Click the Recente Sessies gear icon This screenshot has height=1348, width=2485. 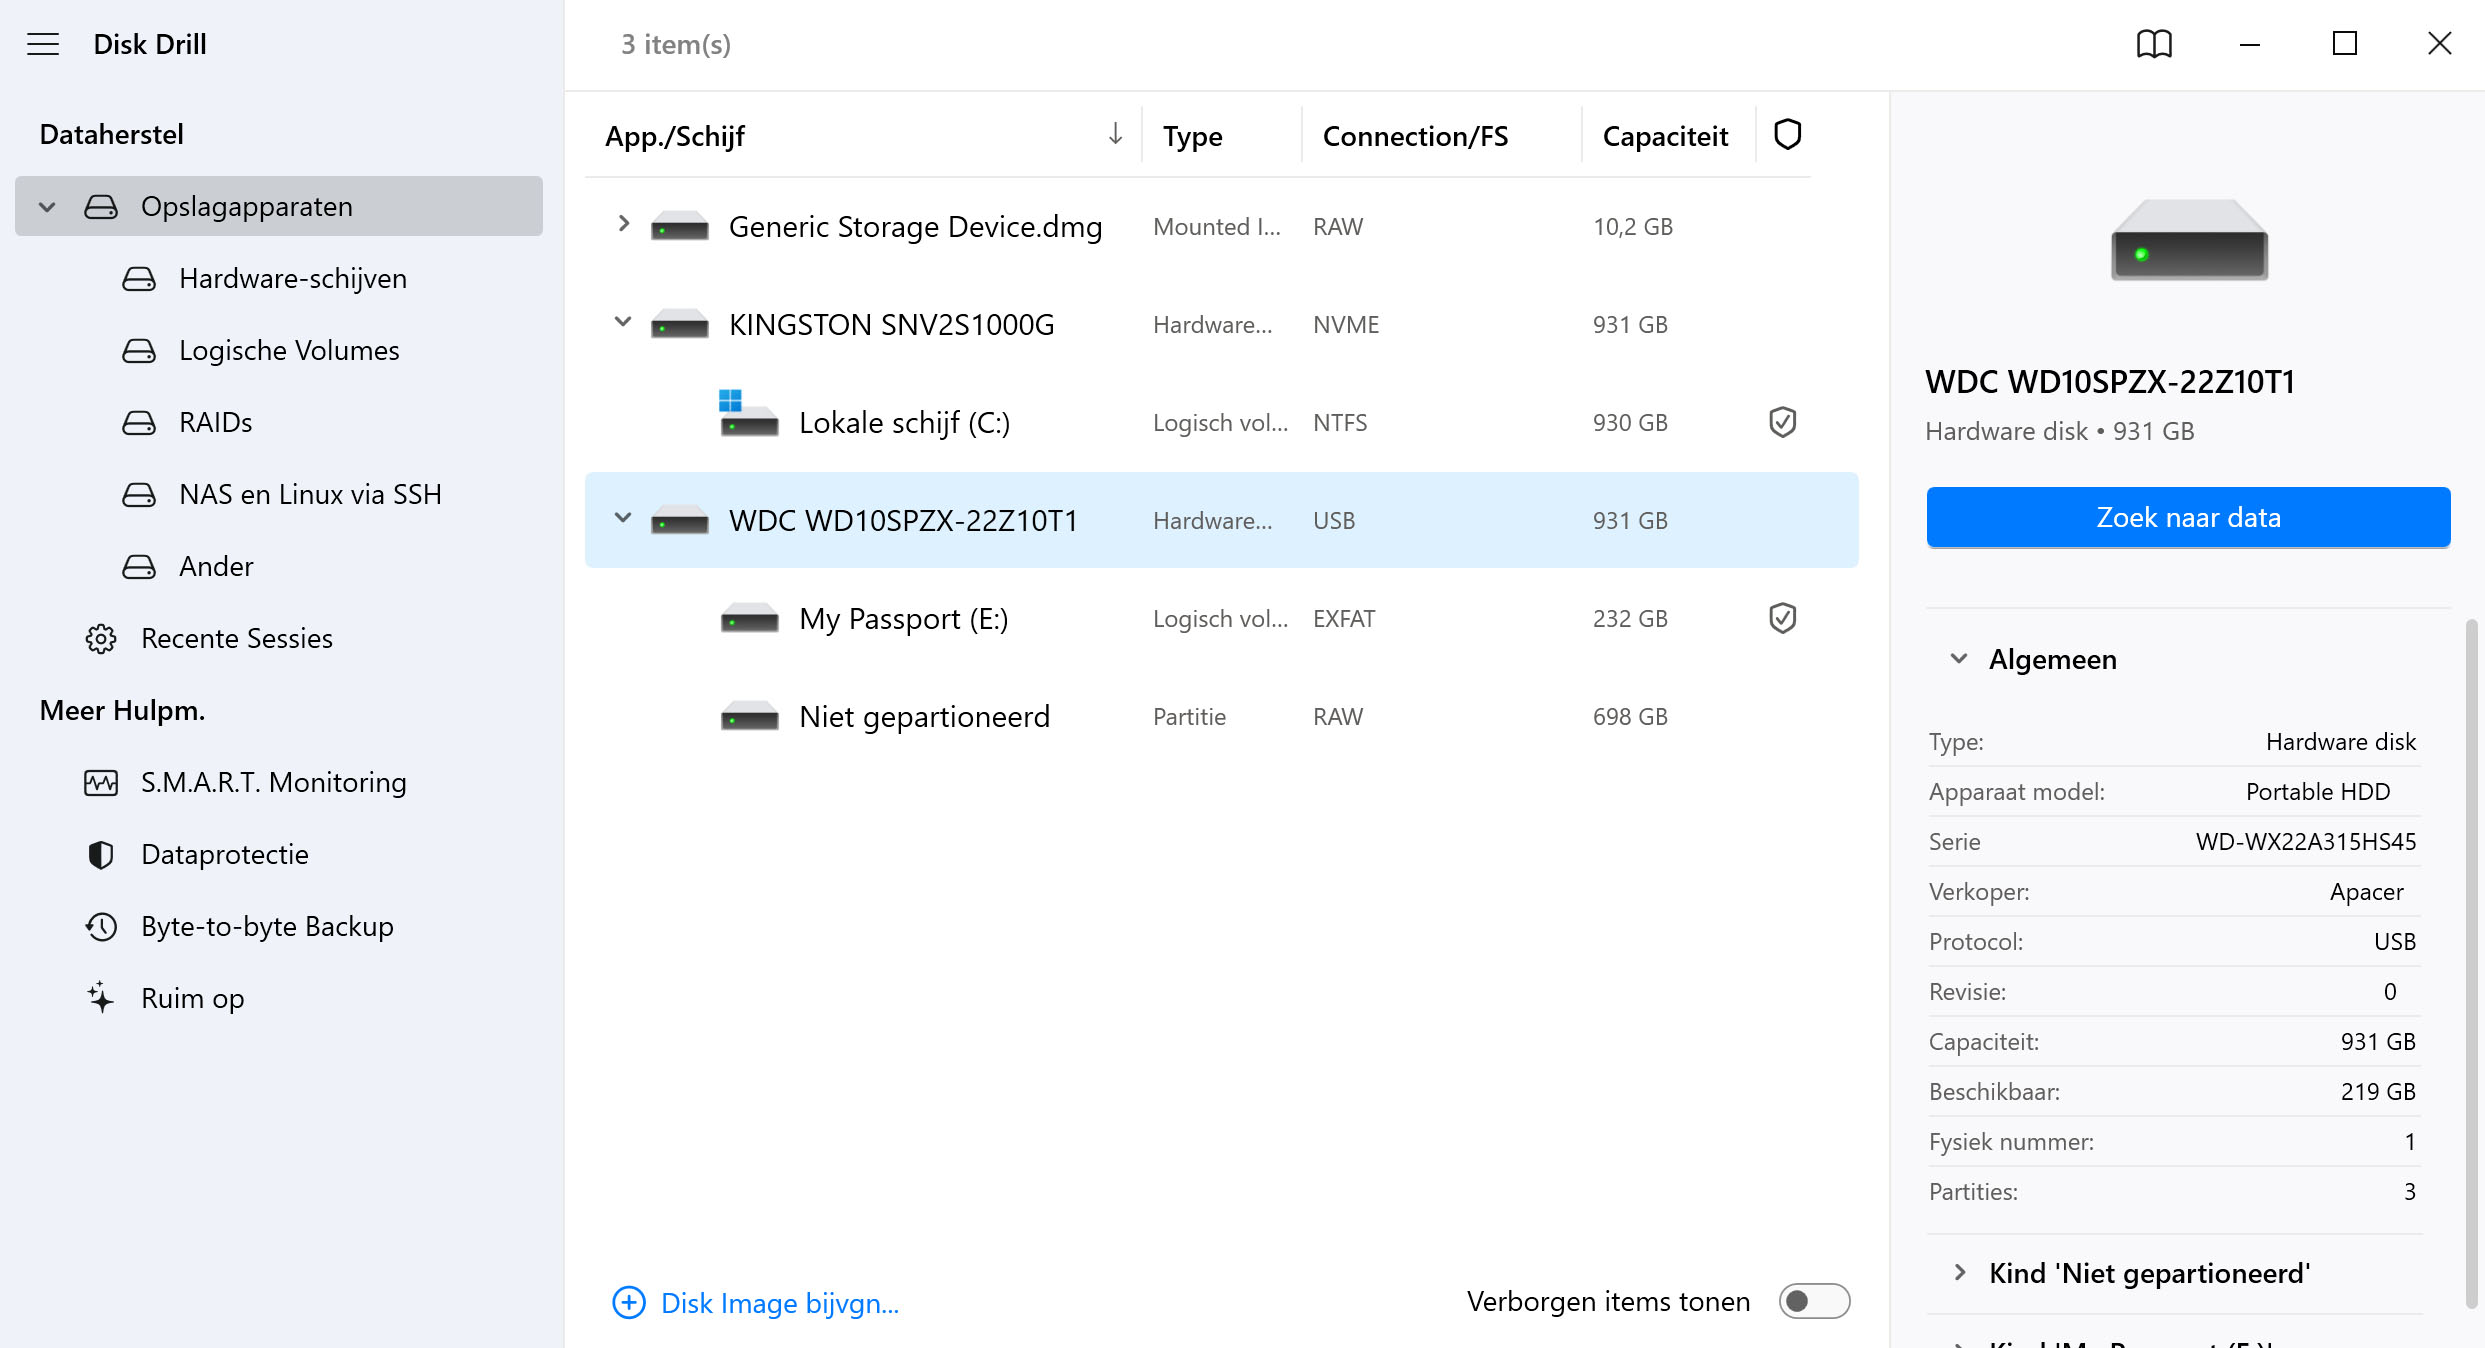tap(101, 638)
